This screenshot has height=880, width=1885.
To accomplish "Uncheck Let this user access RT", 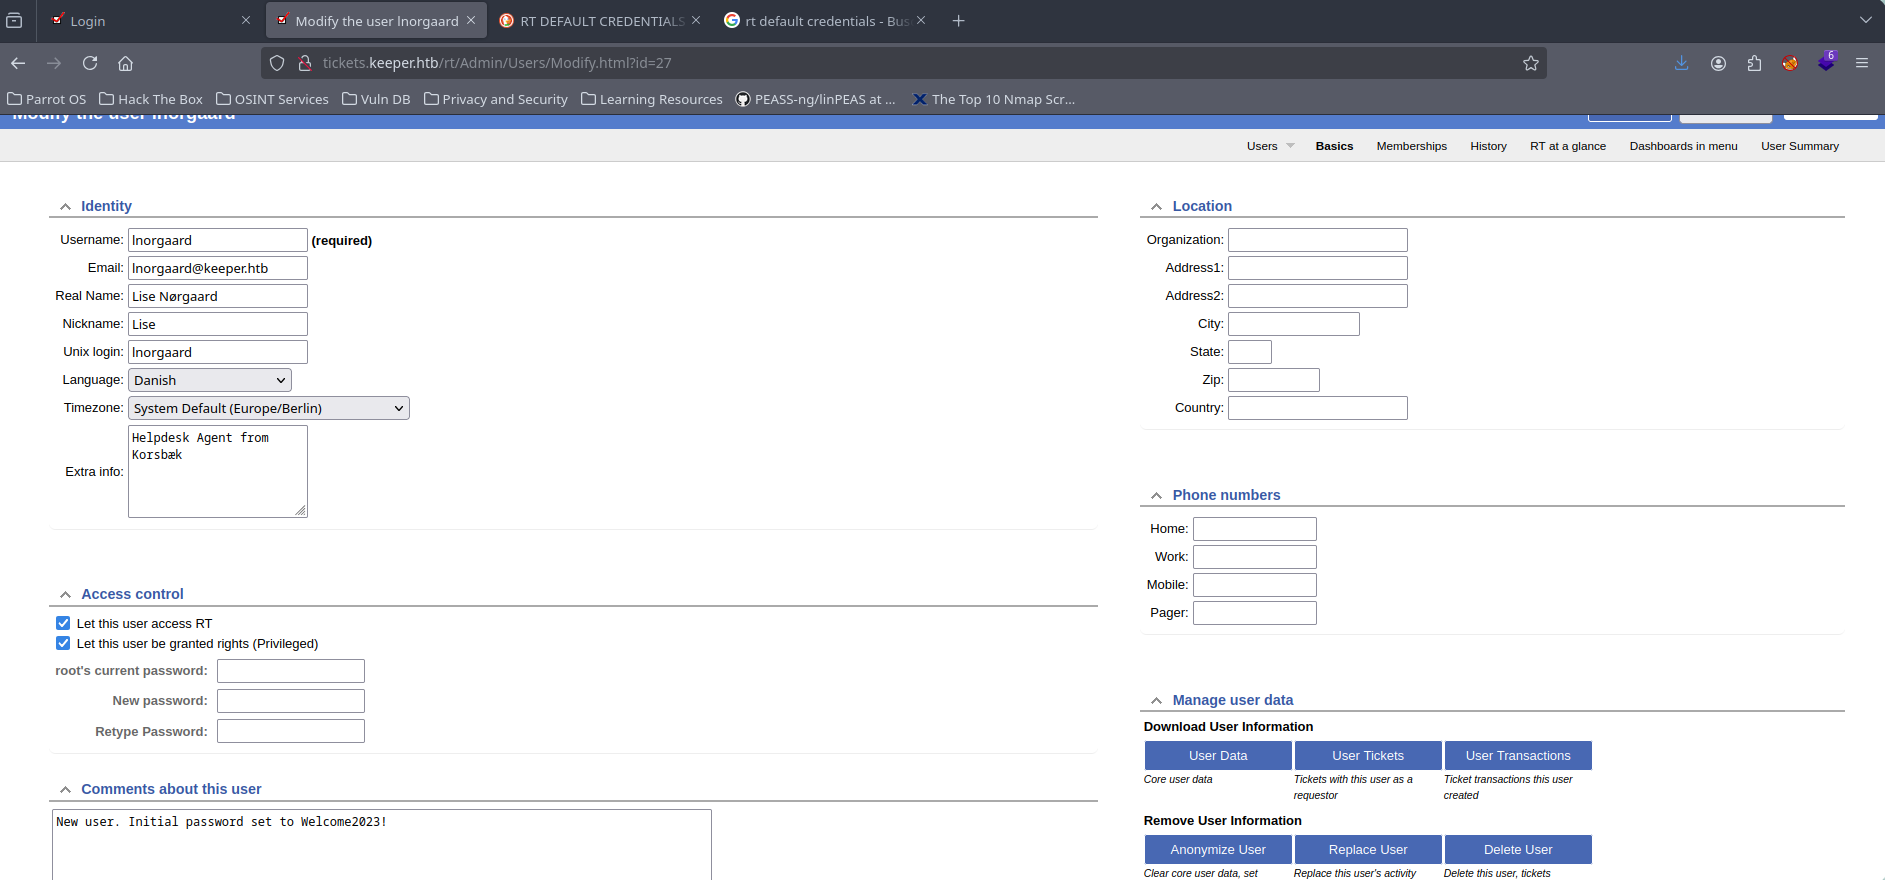I will [x=63, y=623].
